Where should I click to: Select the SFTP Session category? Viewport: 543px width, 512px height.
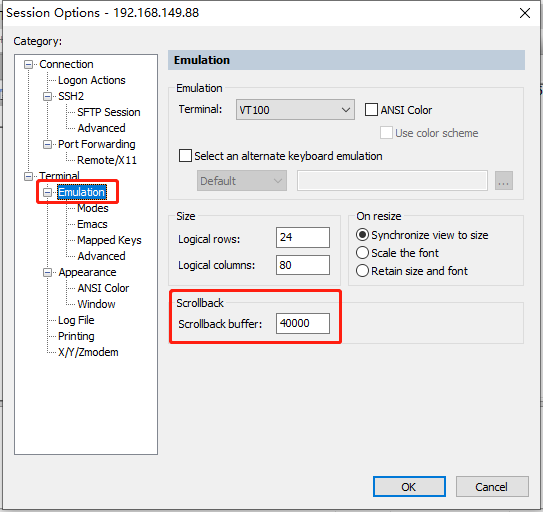[x=108, y=112]
